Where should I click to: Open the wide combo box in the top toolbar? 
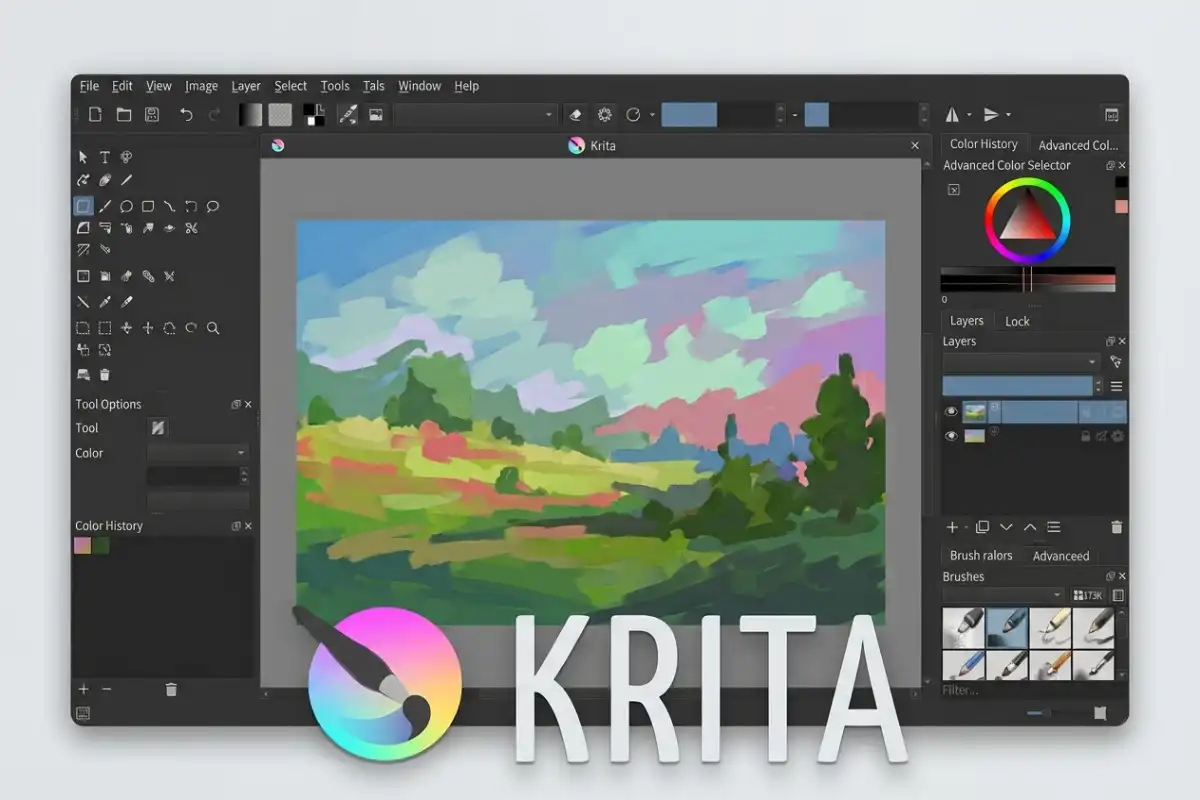point(475,115)
